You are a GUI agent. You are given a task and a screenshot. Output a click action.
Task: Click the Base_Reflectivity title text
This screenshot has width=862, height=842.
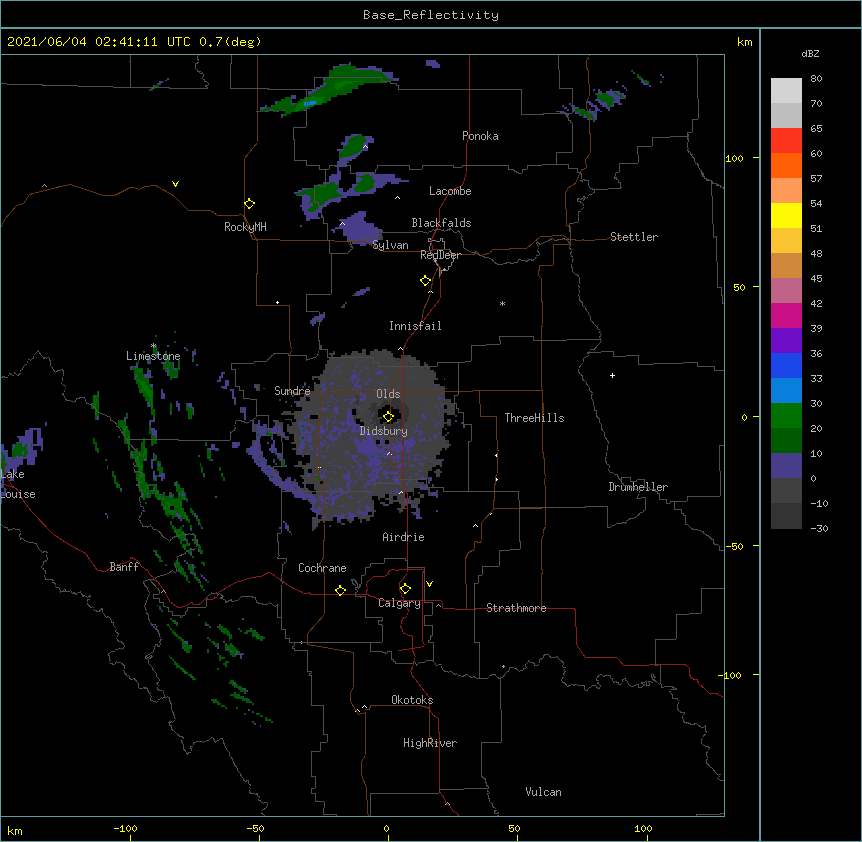point(431,15)
